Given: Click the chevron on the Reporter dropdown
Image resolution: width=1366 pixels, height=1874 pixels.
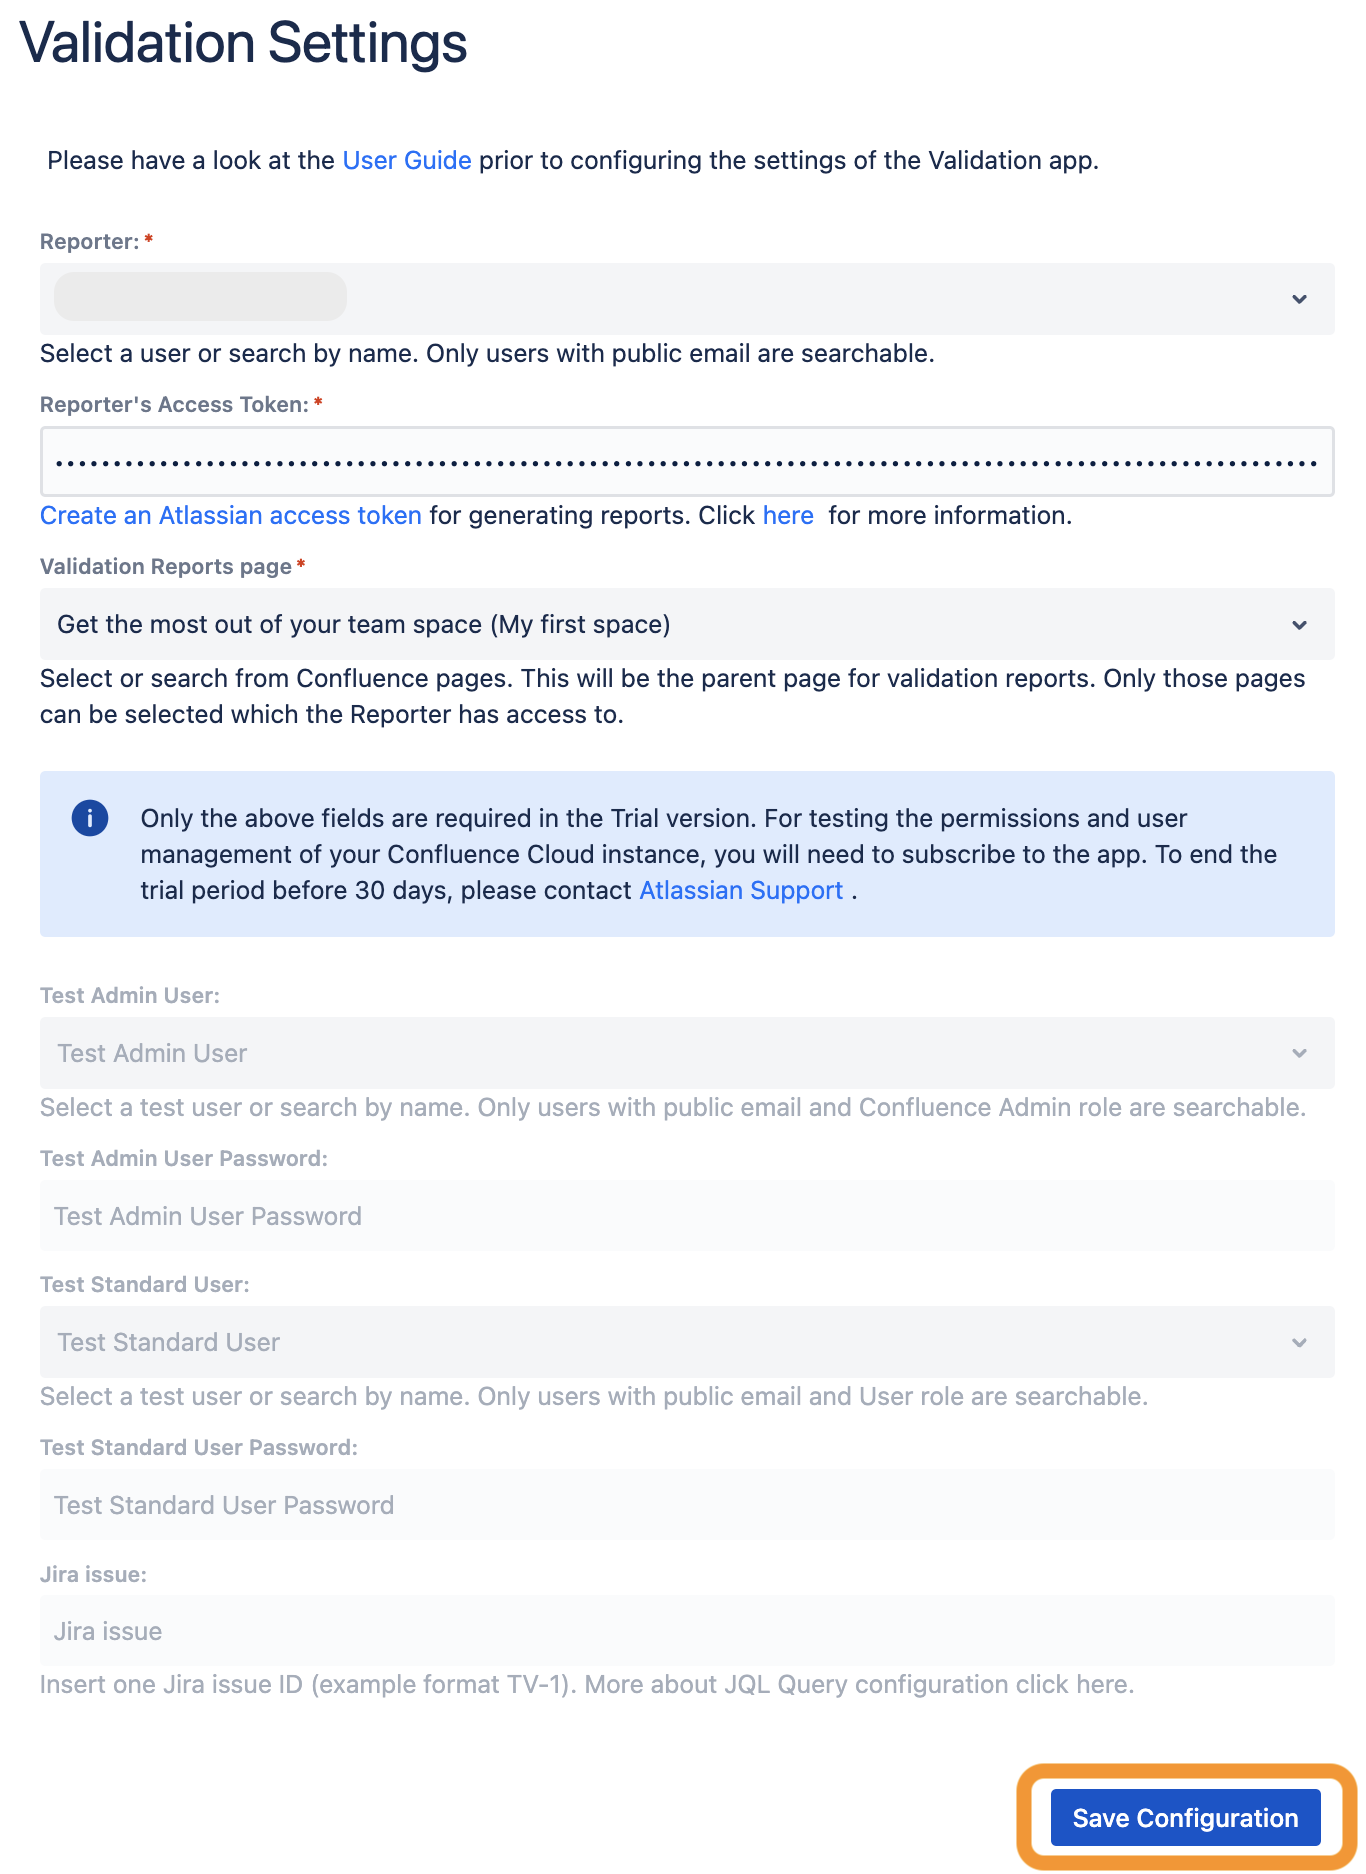Looking at the screenshot, I should [x=1299, y=298].
